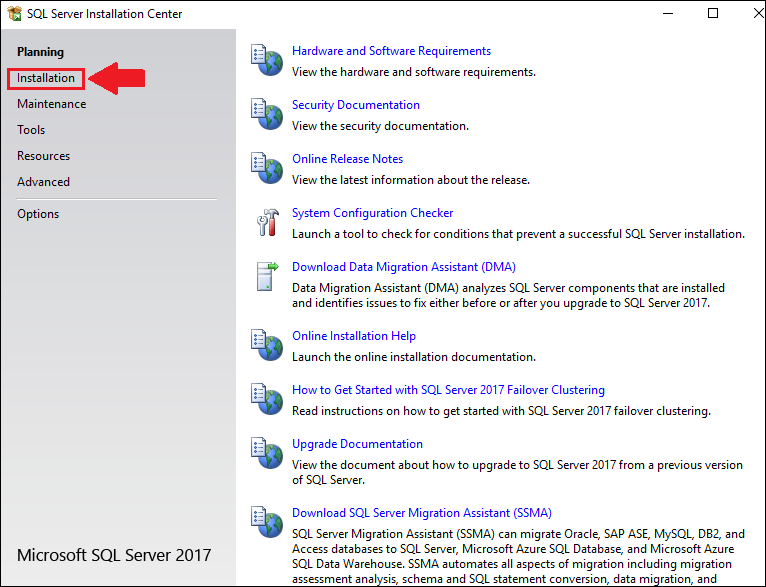Launch the System Configuration Checker link

(x=372, y=213)
